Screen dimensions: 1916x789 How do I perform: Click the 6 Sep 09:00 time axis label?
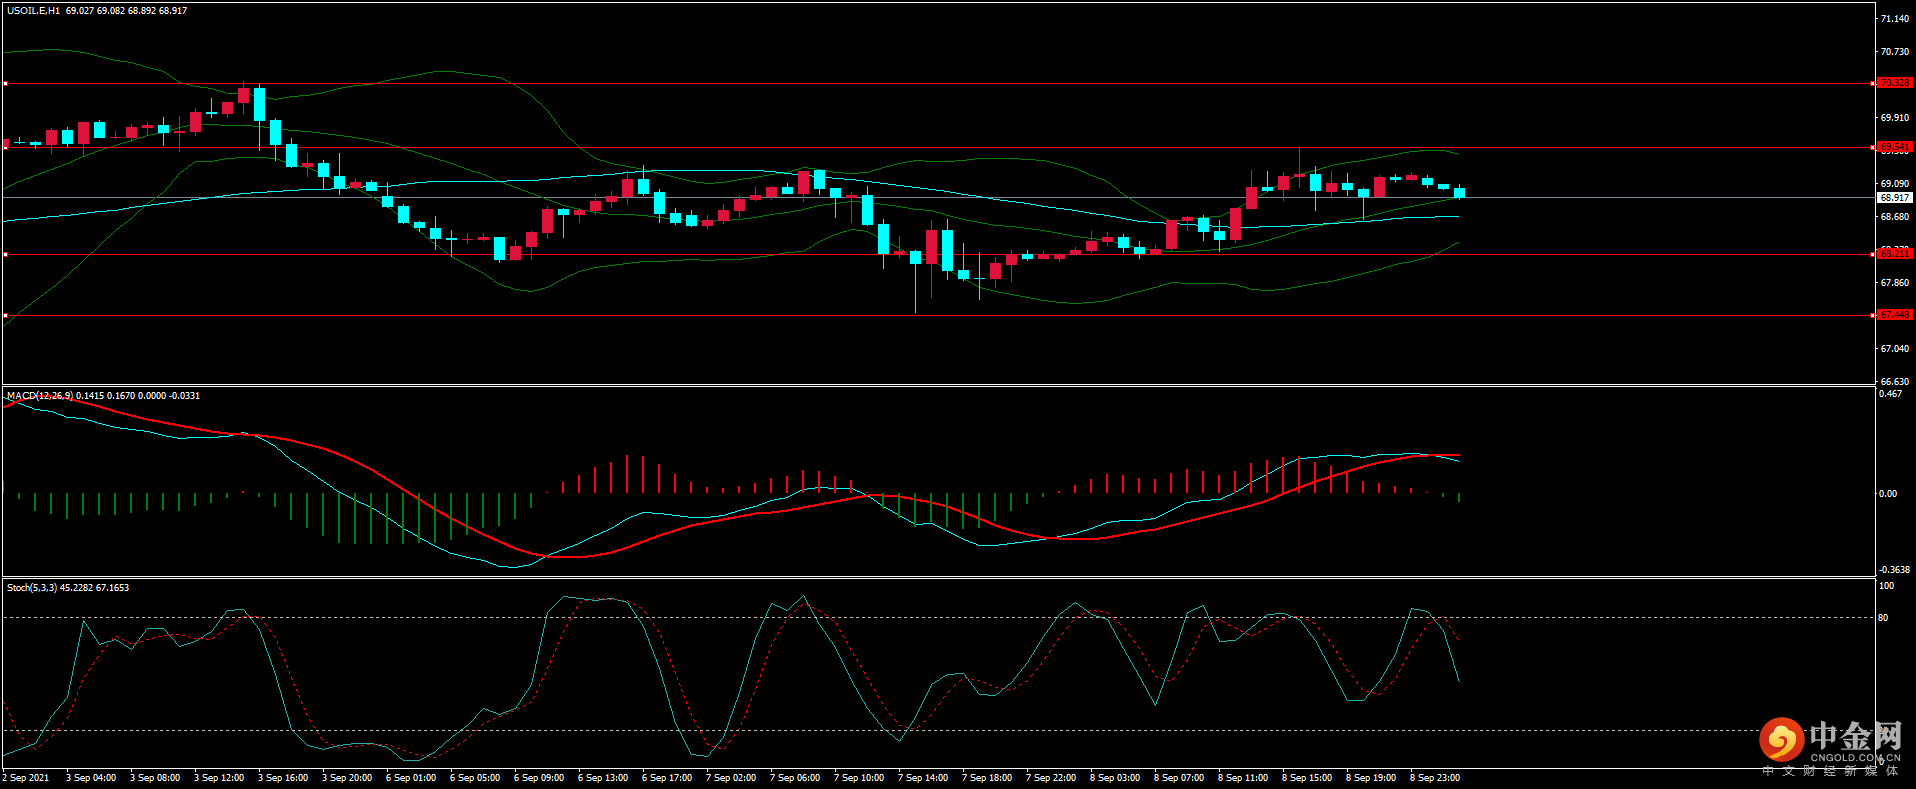(539, 778)
